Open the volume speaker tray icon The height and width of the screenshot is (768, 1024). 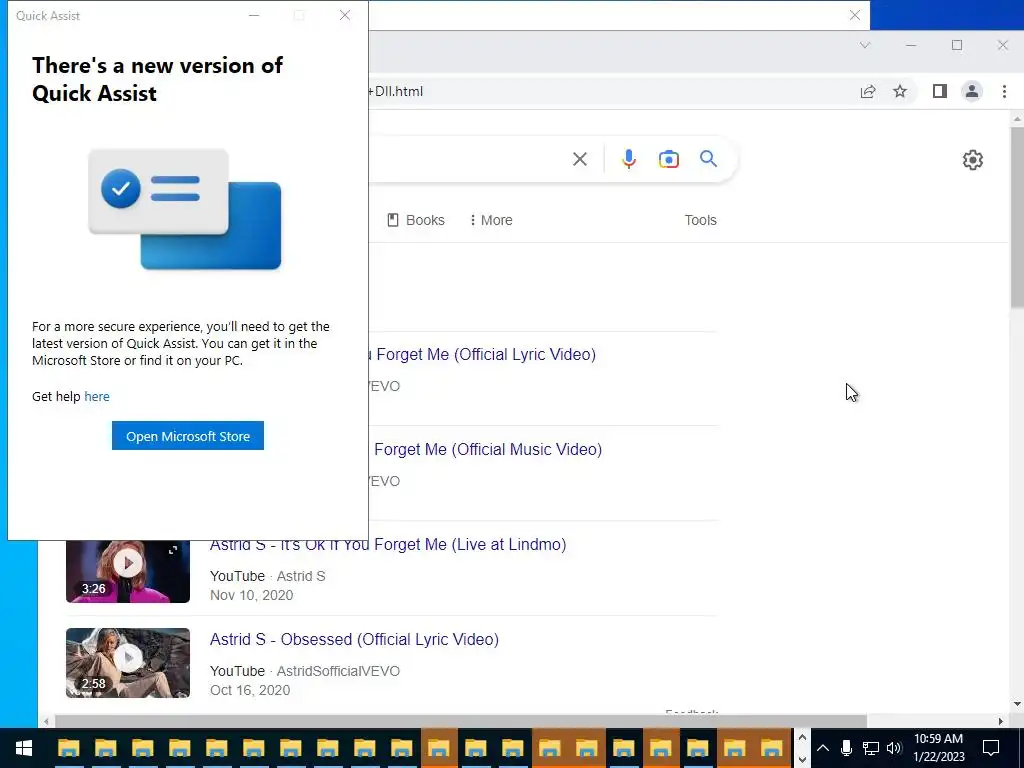tap(894, 748)
